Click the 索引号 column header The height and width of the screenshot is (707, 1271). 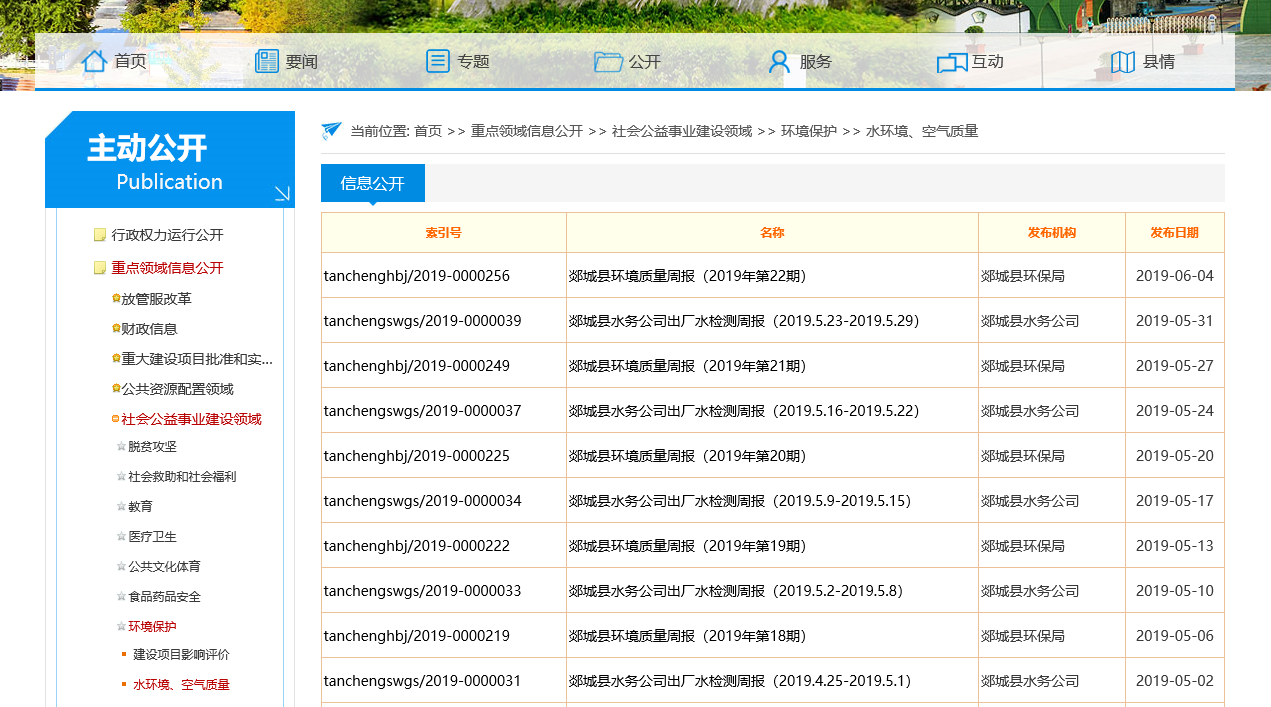tap(444, 233)
